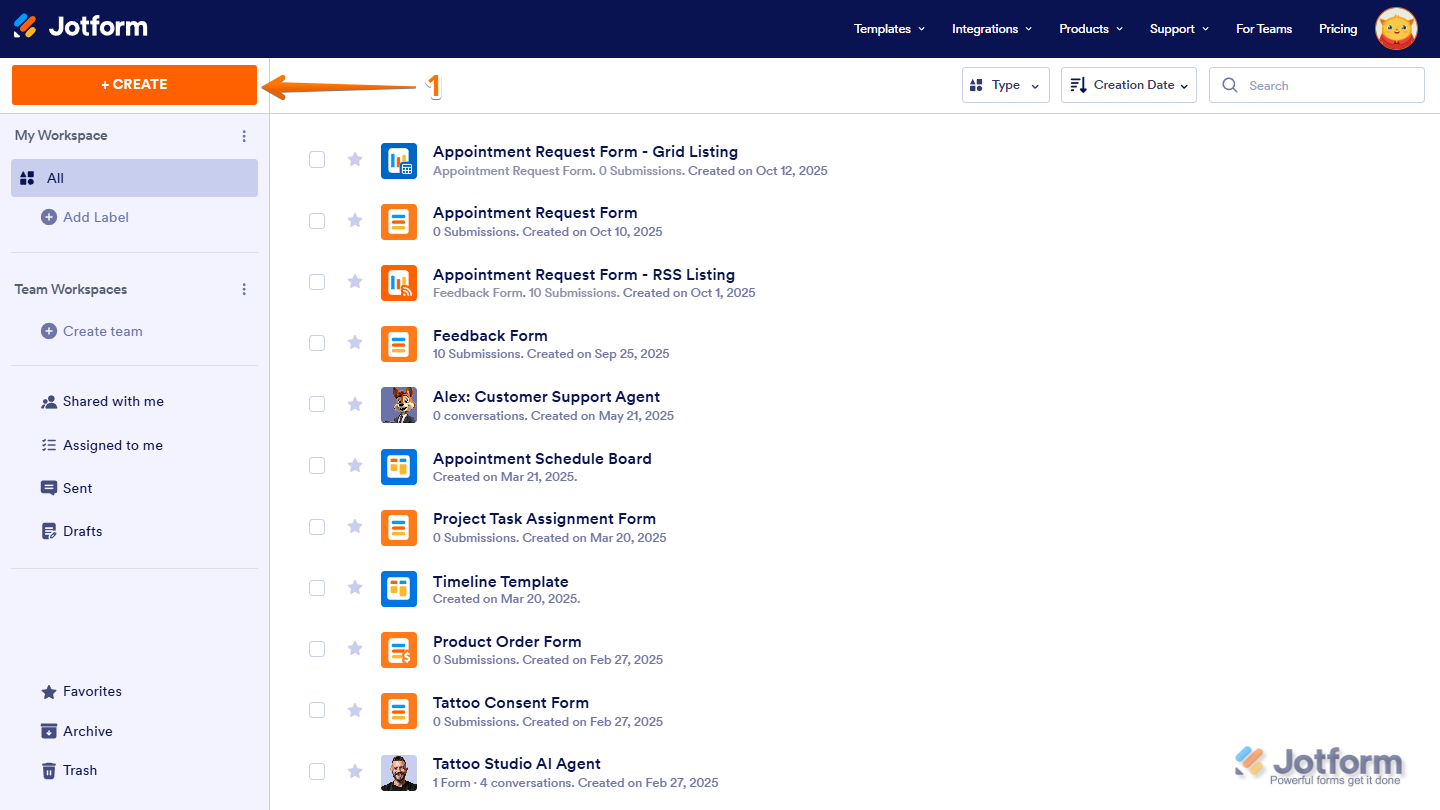Open the Pricing page

(1337, 29)
